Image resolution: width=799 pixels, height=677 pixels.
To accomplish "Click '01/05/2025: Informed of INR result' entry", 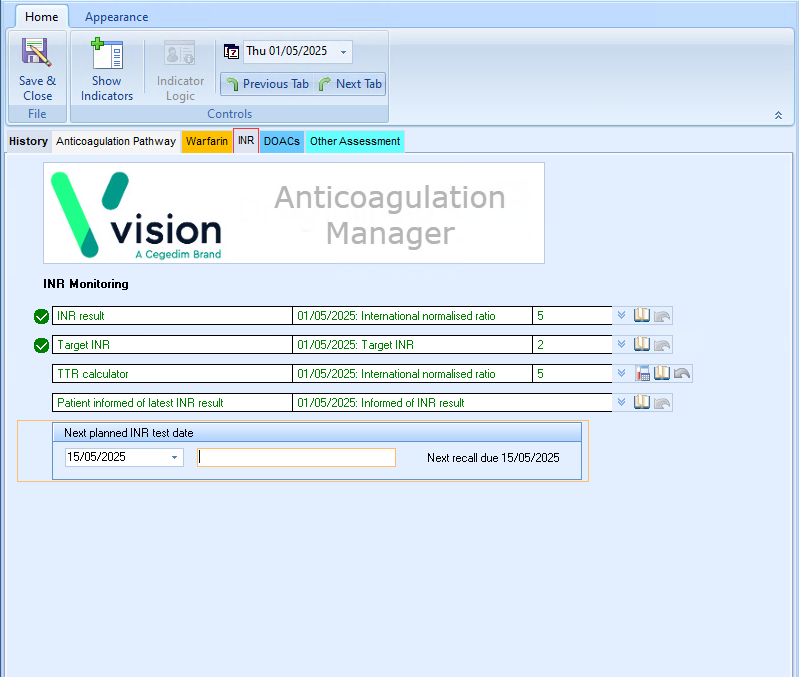I will (x=381, y=403).
